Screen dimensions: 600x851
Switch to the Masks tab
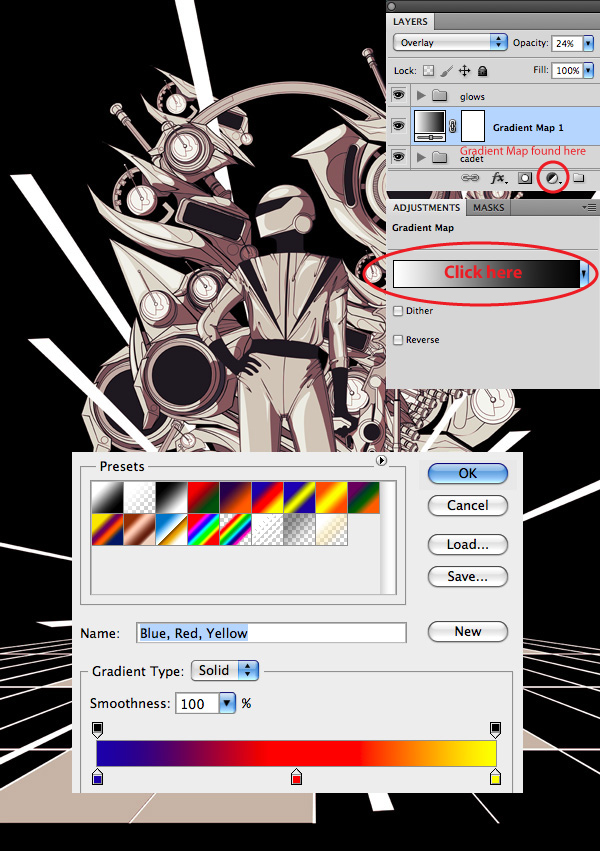coord(488,207)
